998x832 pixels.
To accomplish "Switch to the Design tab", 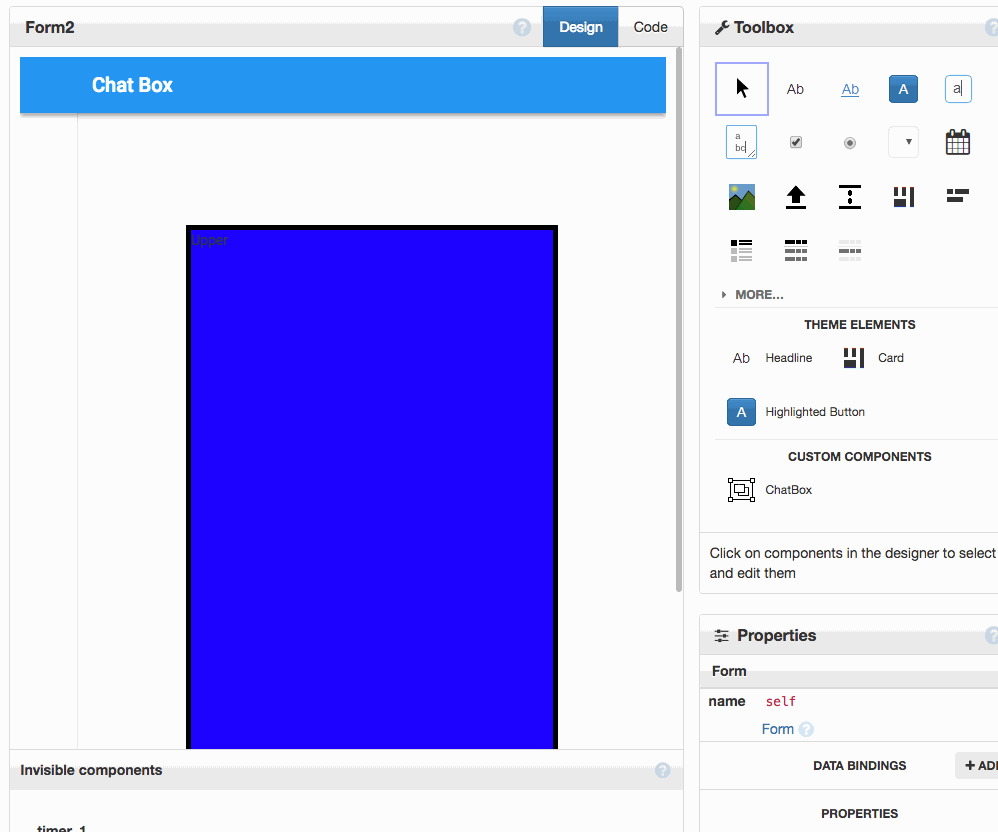I will click(x=580, y=27).
